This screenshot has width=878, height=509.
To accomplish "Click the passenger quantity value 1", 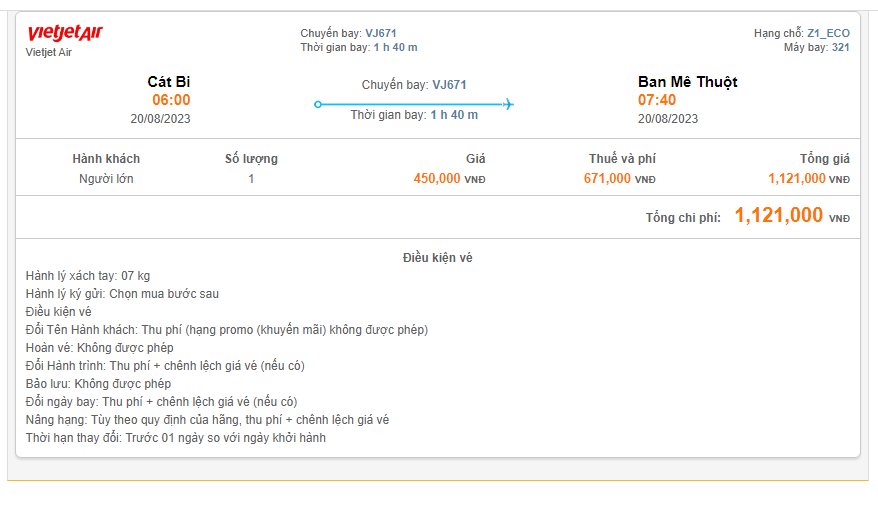I will click(x=251, y=179).
